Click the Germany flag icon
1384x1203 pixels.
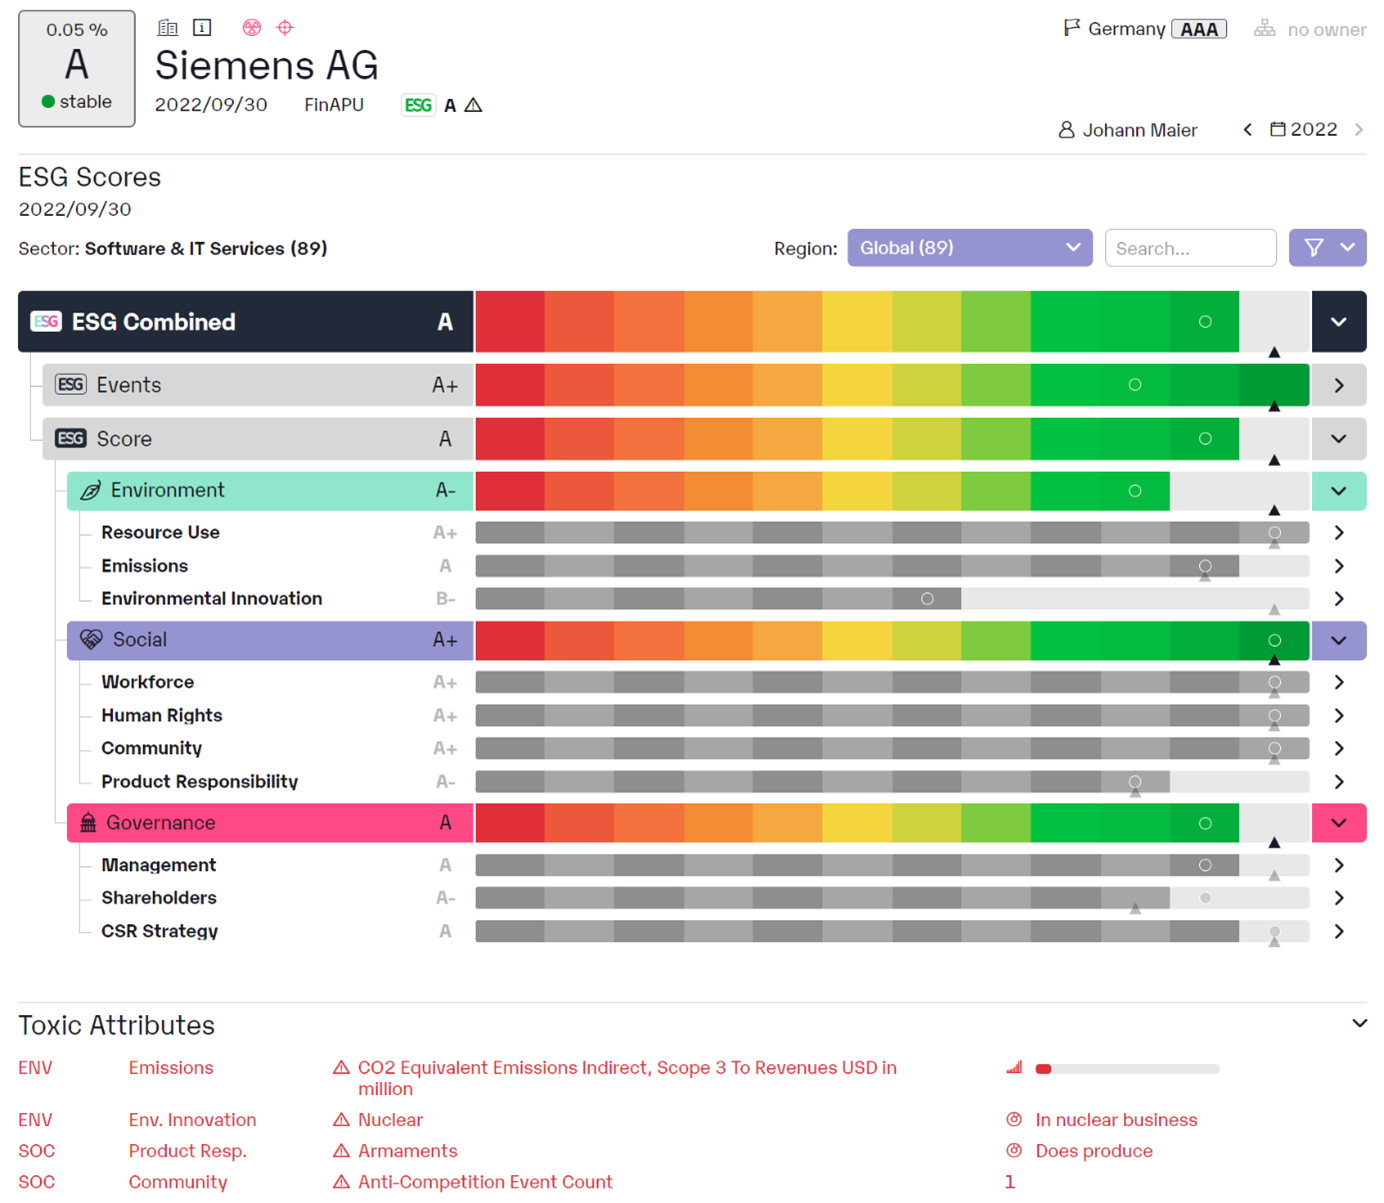click(x=1071, y=28)
